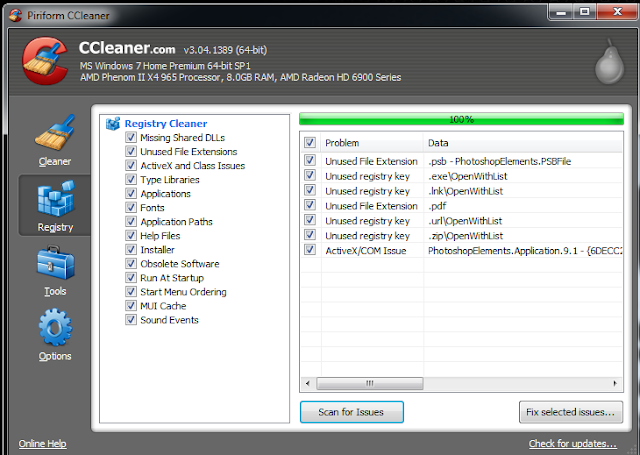Screen dimensions: 640x455
Task: Uncheck the ActiveX/COM Issue row checkbox
Action: [x=310, y=250]
